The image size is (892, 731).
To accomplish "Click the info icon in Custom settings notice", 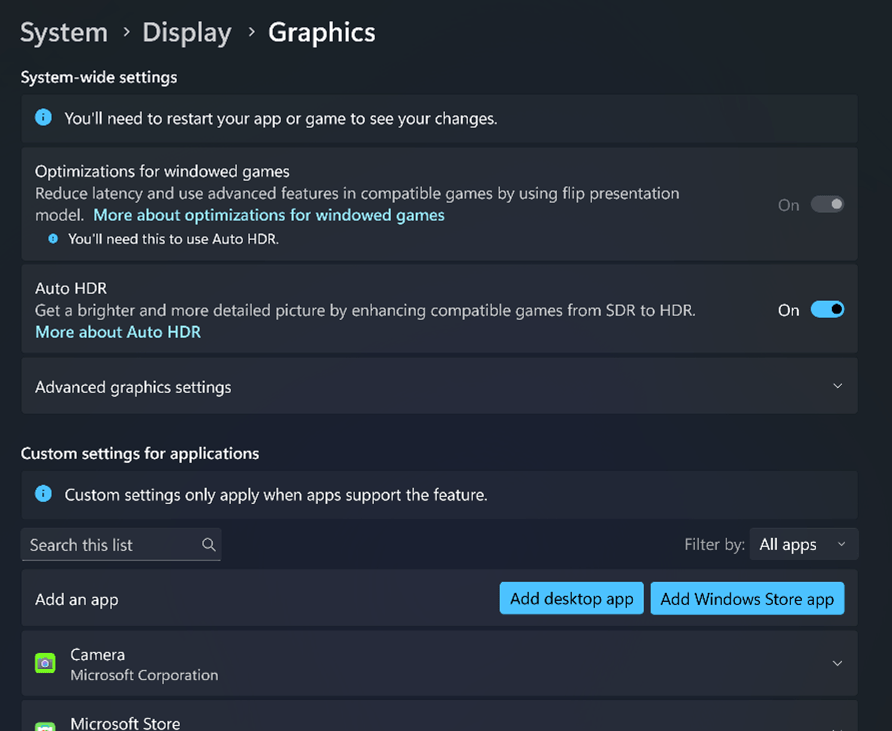I will pyautogui.click(x=42, y=494).
